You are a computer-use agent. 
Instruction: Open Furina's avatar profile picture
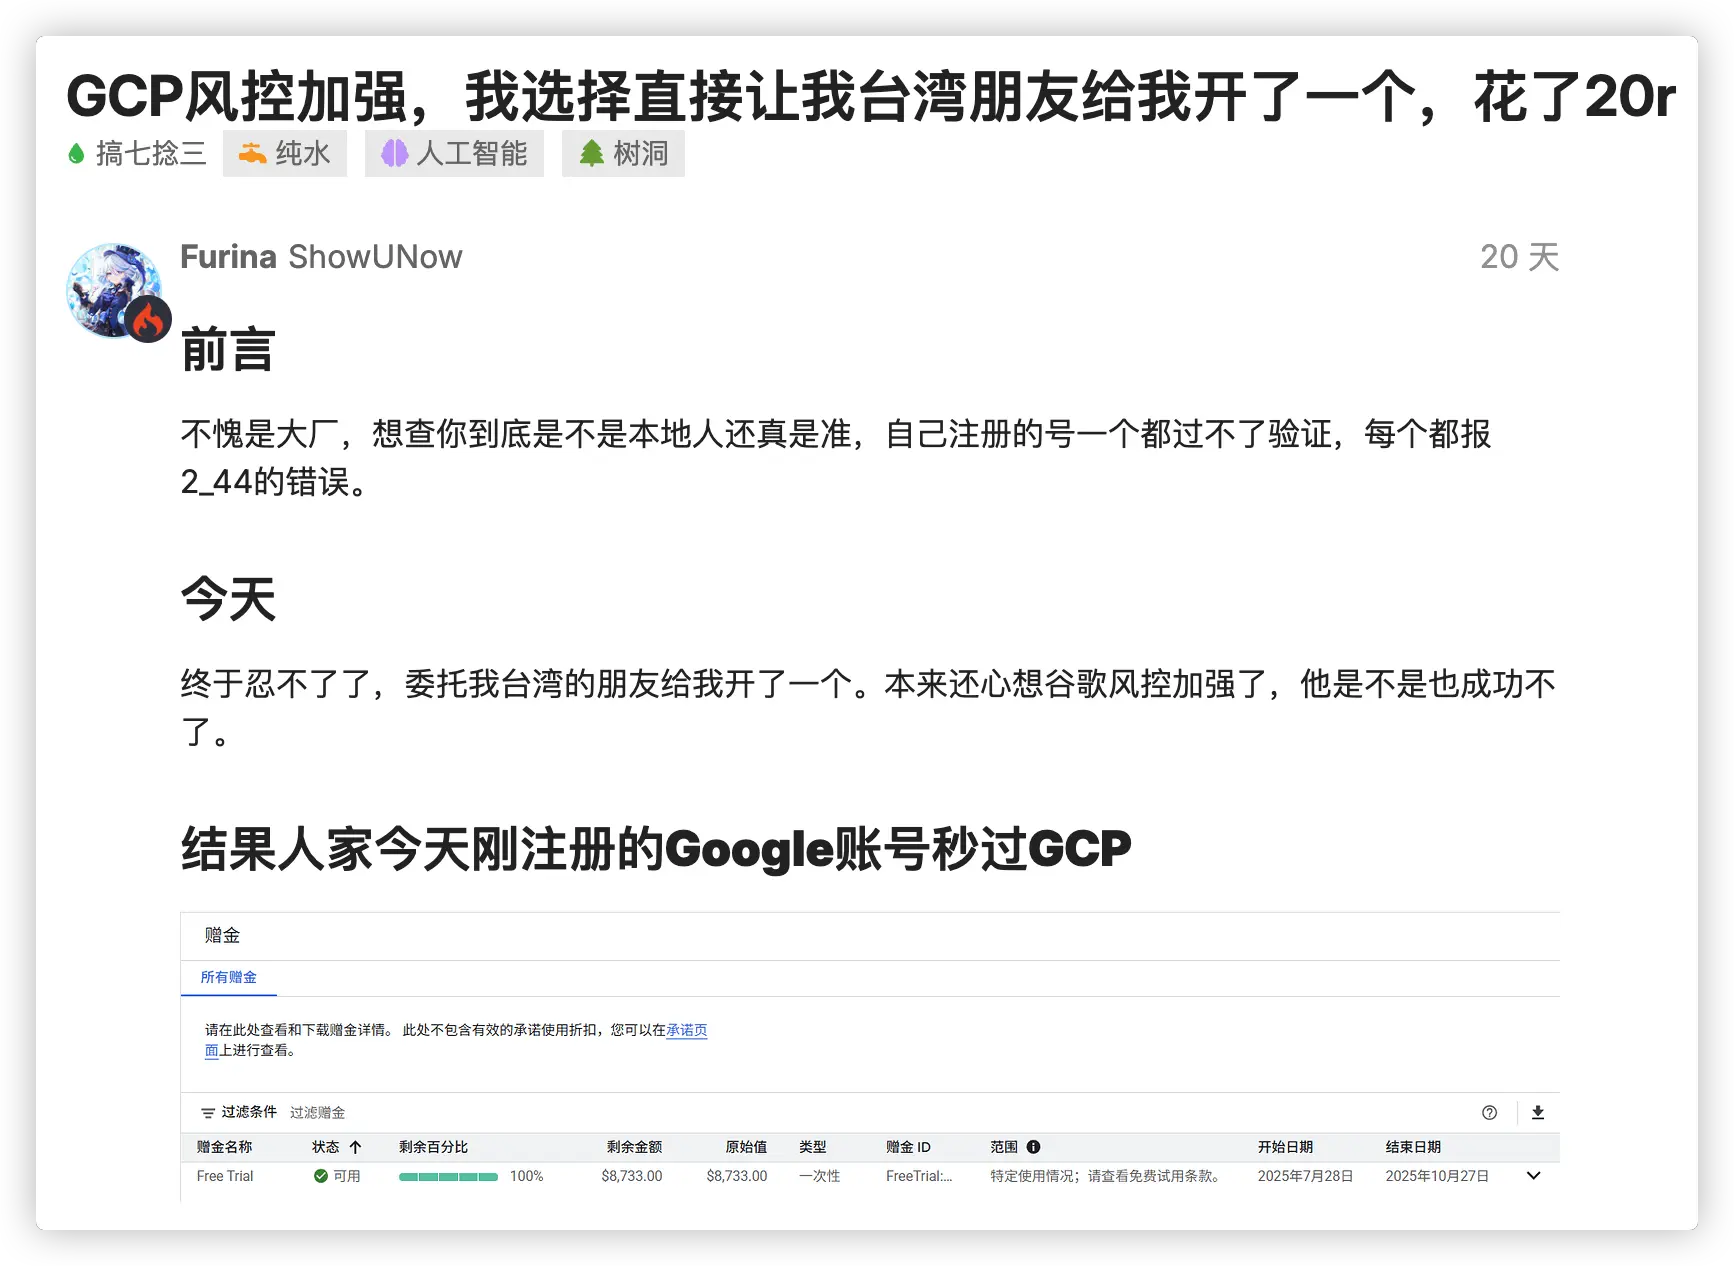pos(114,290)
